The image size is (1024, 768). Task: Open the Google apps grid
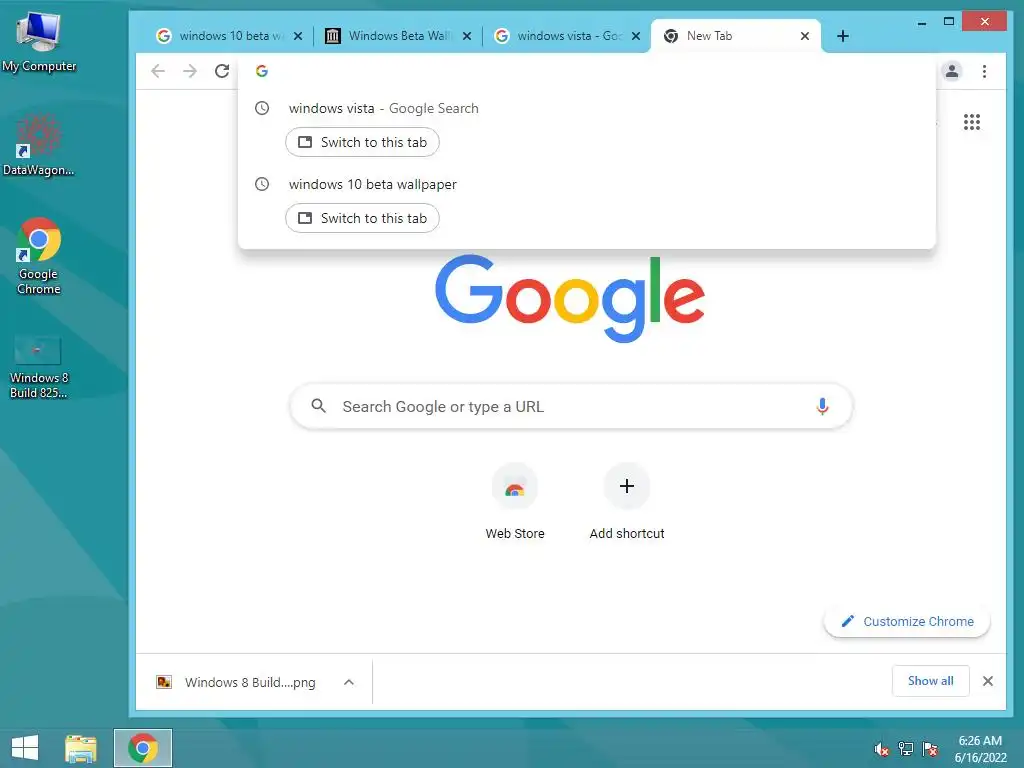point(972,122)
